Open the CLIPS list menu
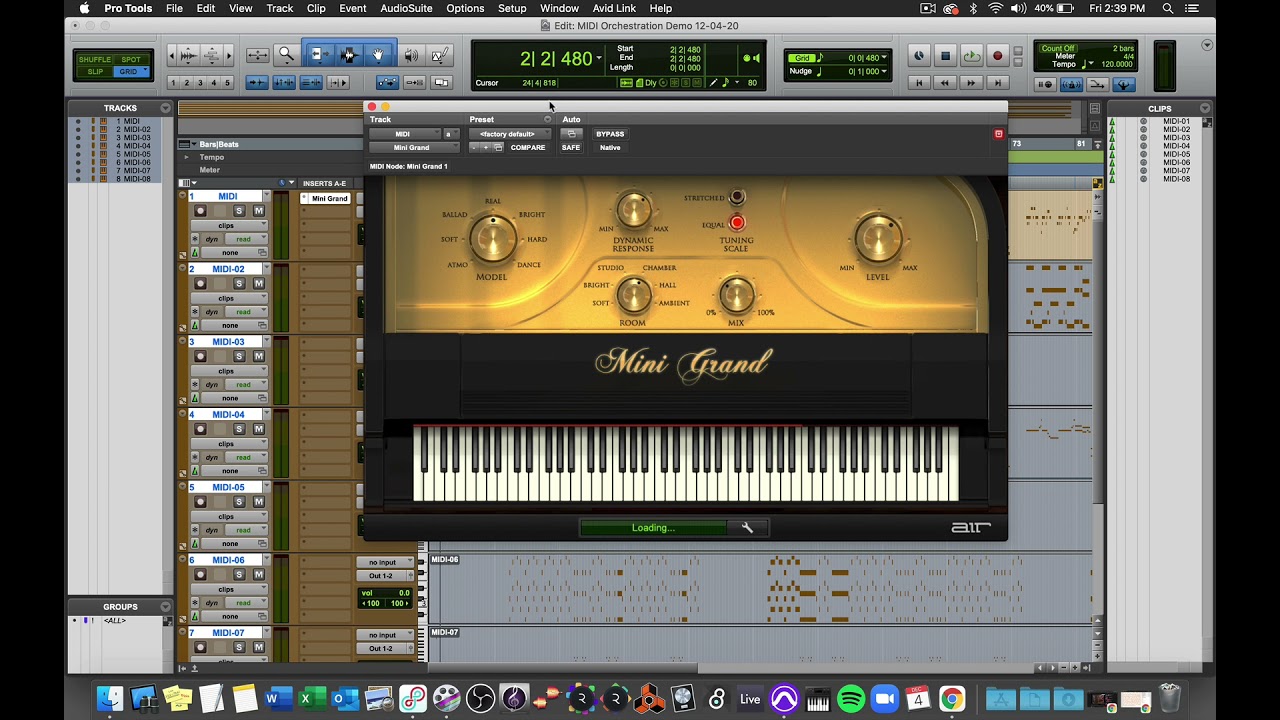This screenshot has height=720, width=1280. pos(1204,108)
